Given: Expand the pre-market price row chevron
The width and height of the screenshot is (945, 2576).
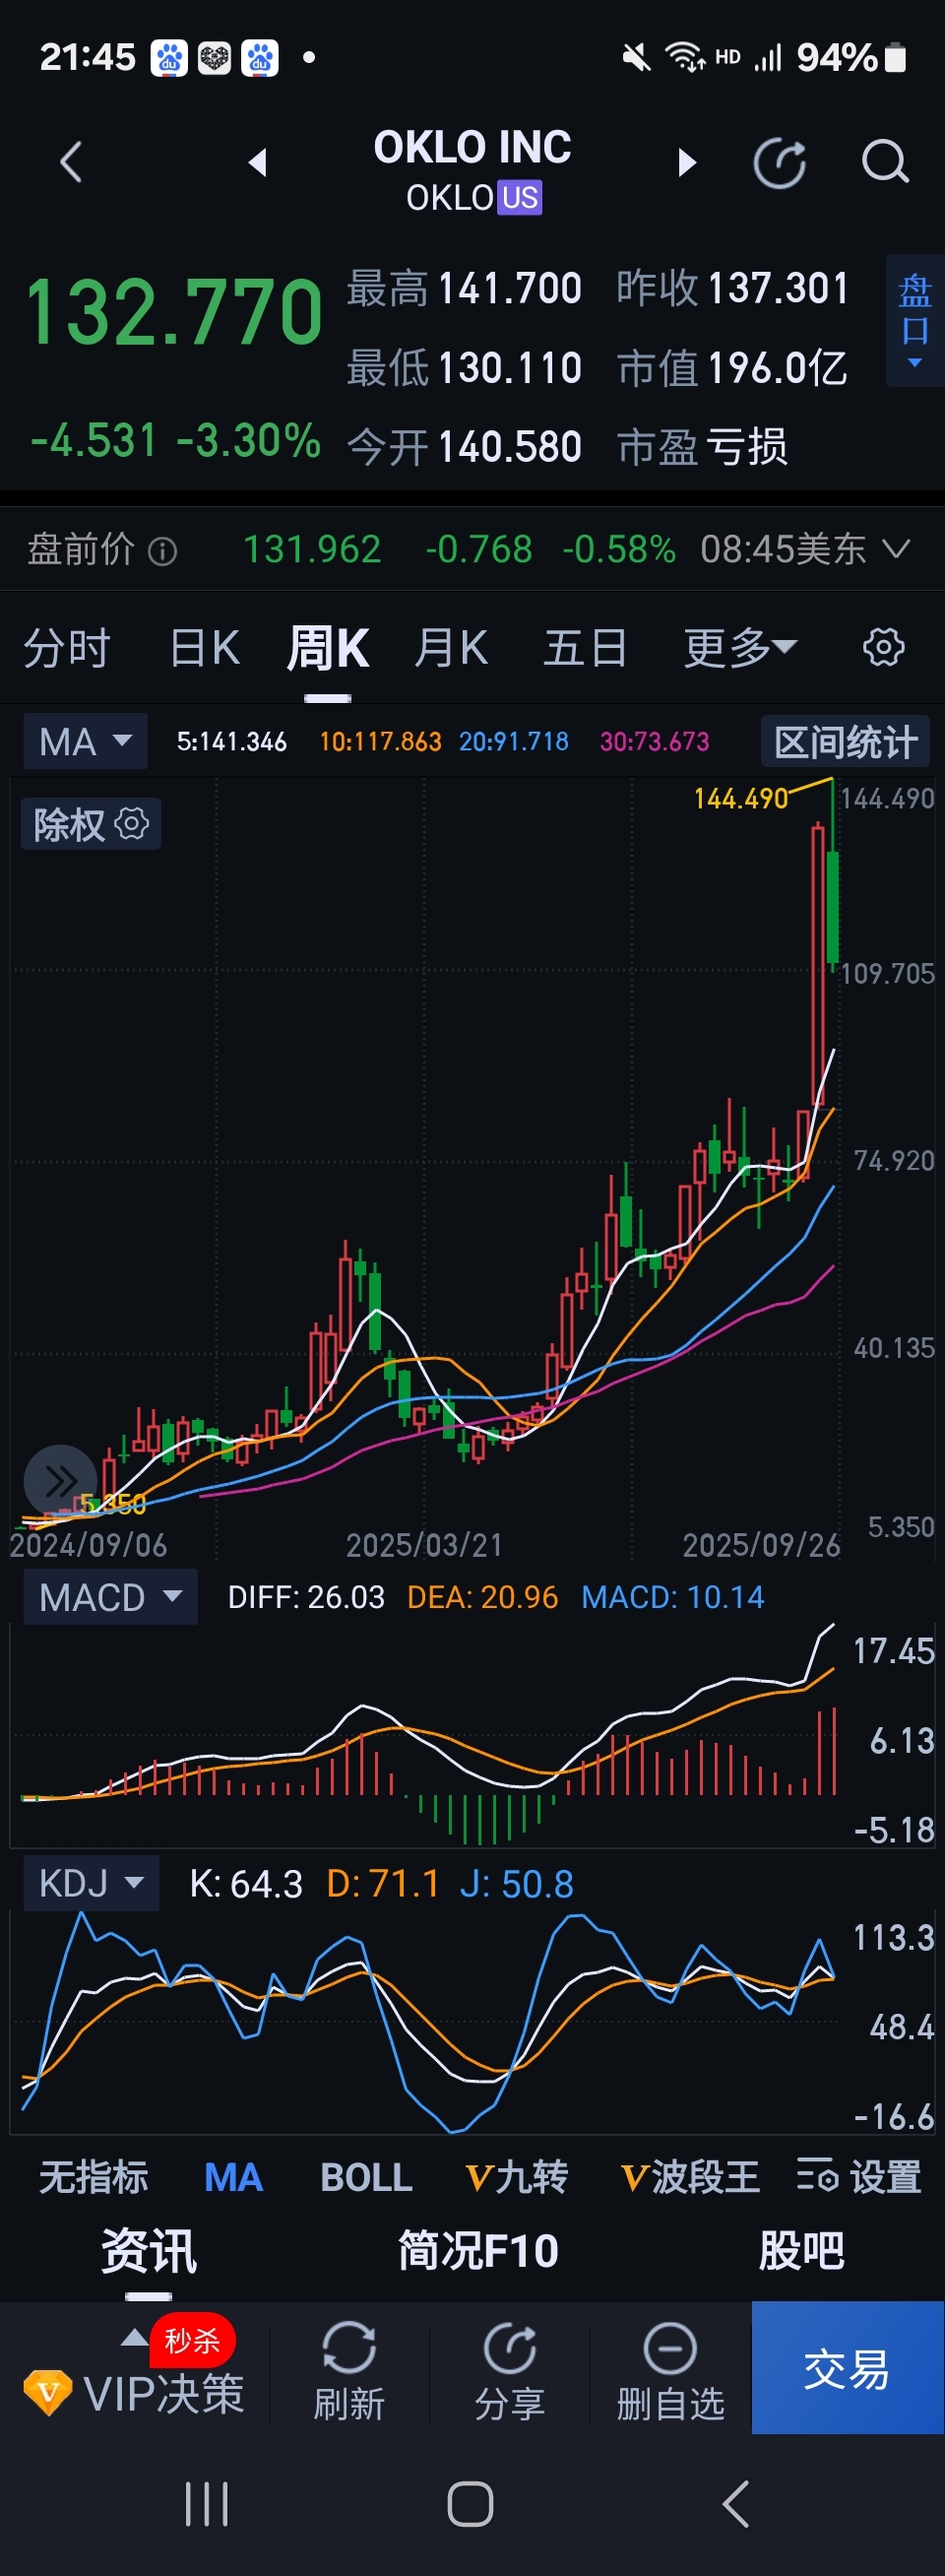Looking at the screenshot, I should (x=897, y=548).
